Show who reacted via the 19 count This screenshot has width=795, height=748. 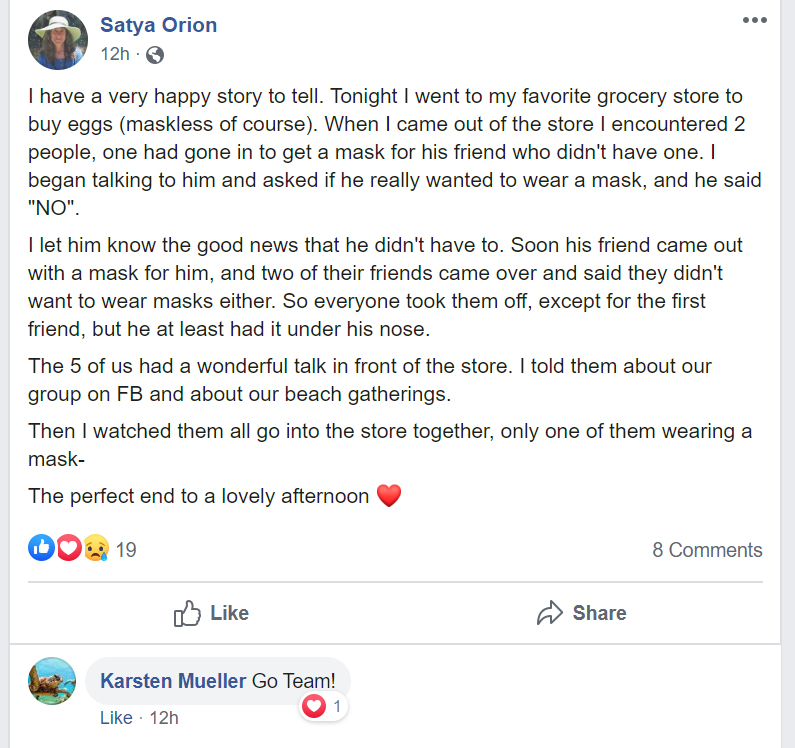(x=126, y=549)
